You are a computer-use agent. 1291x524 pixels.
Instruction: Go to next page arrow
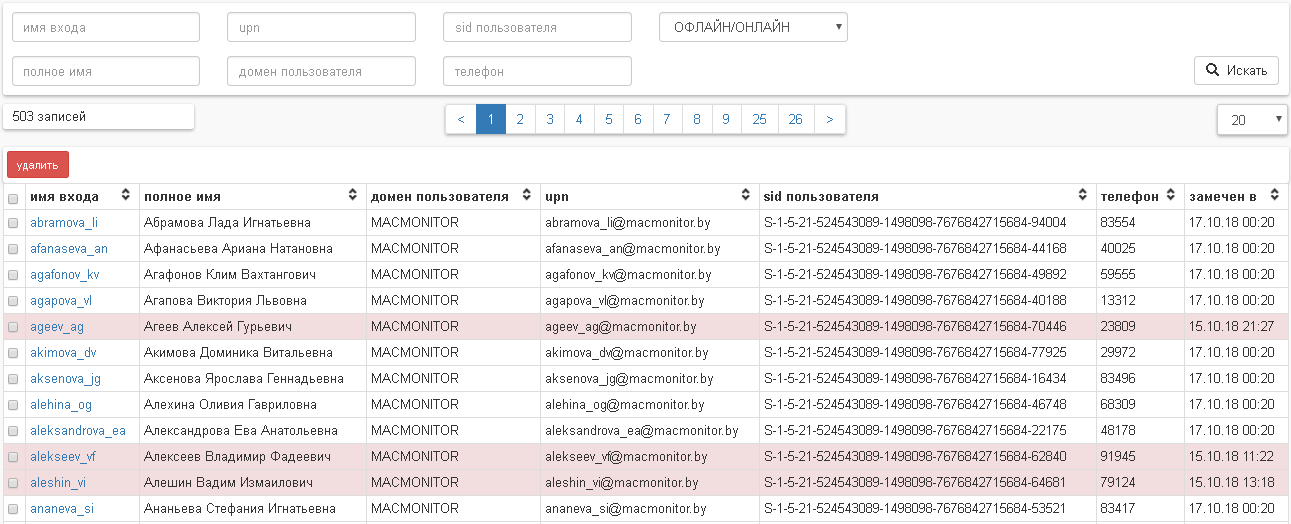pos(830,119)
